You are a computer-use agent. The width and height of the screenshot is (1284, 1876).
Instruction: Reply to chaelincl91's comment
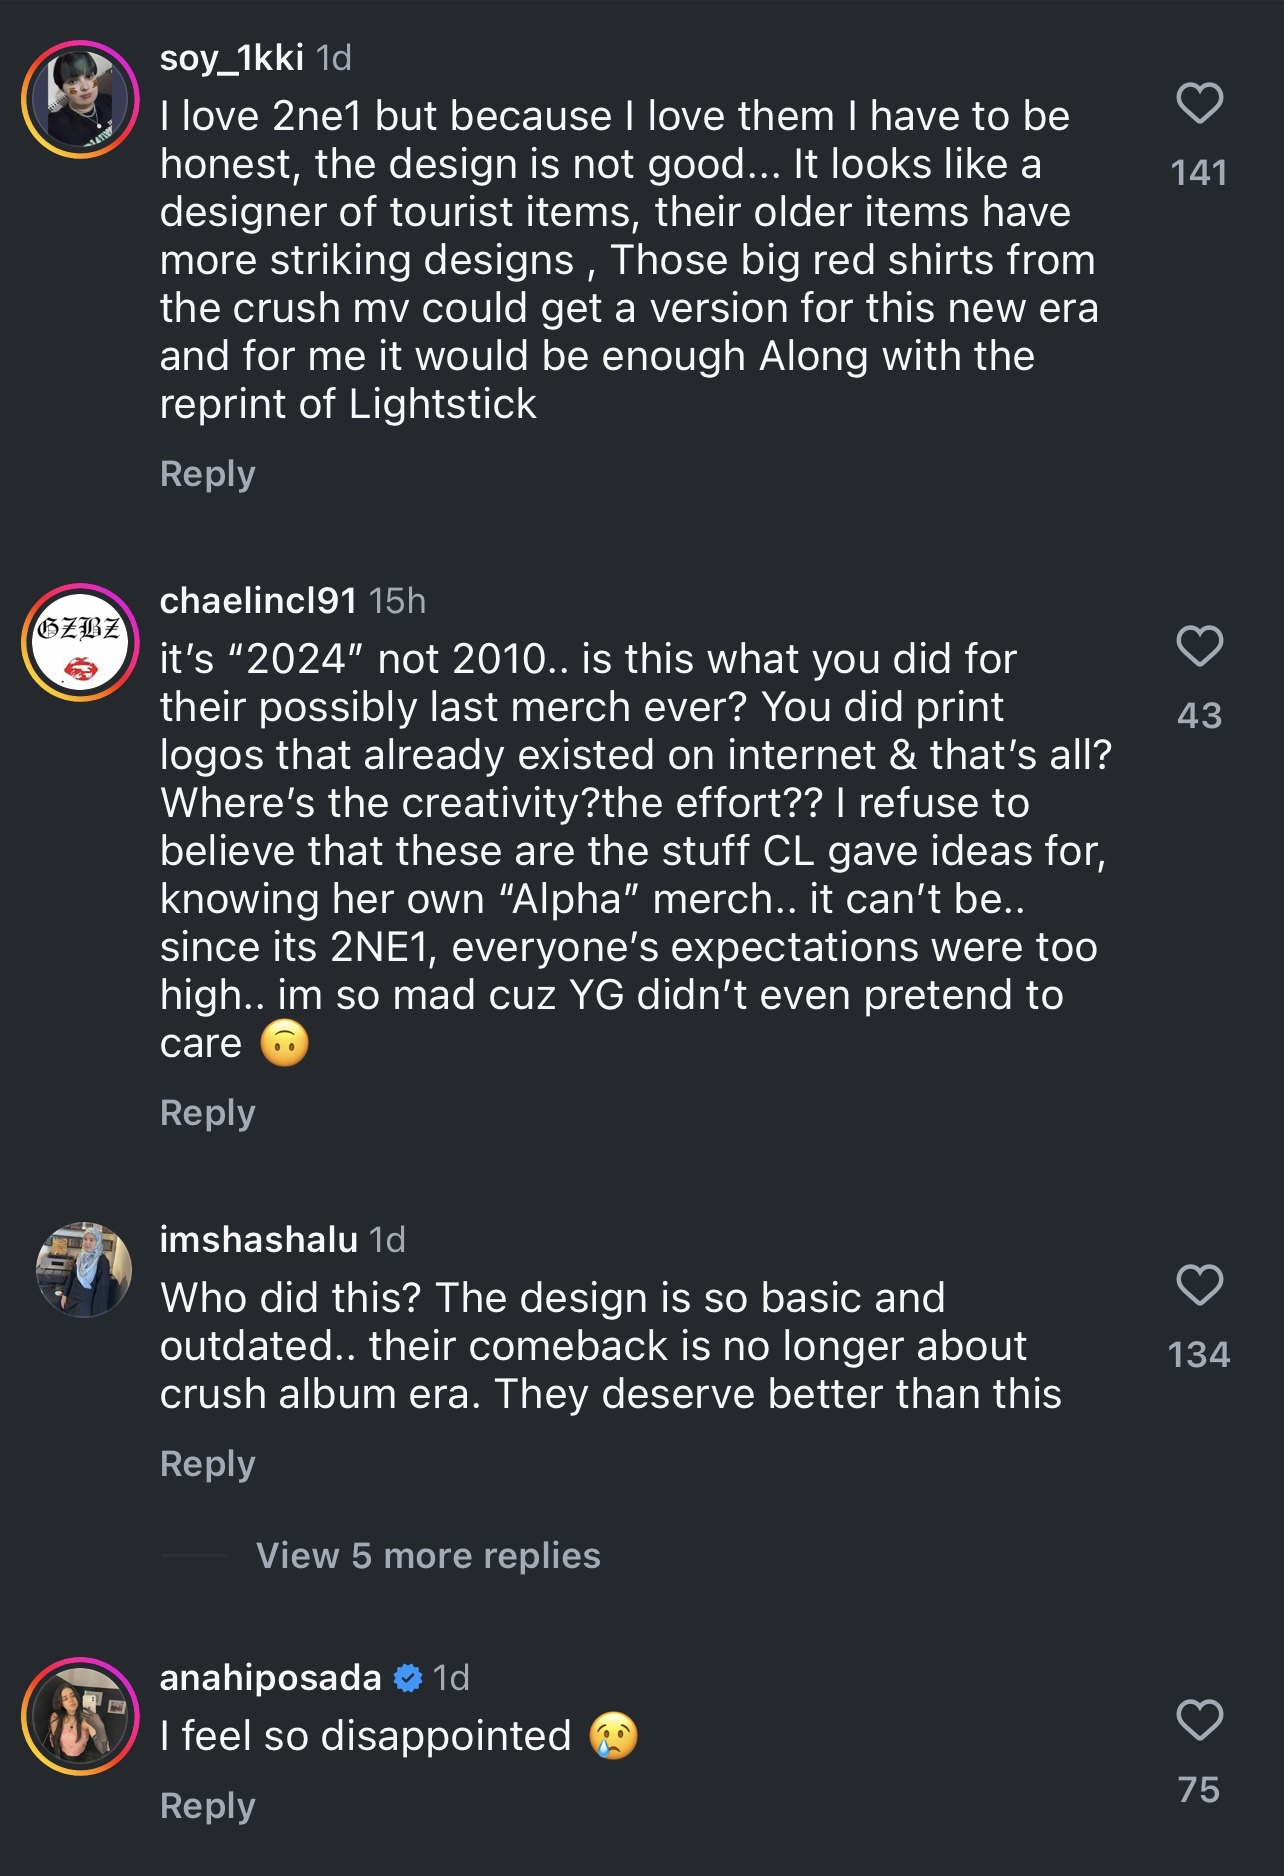(x=208, y=1113)
